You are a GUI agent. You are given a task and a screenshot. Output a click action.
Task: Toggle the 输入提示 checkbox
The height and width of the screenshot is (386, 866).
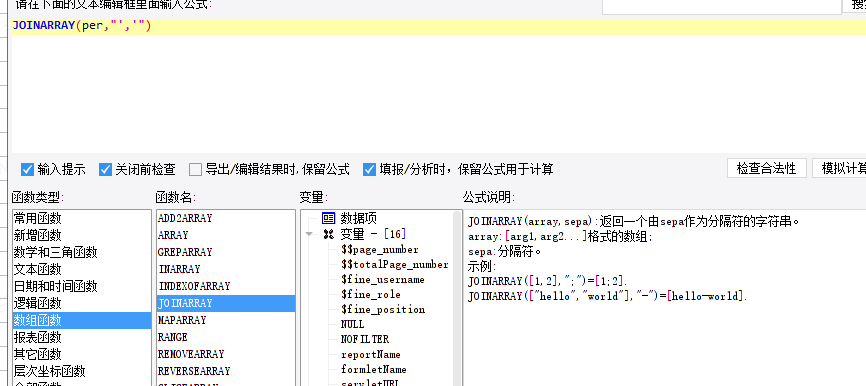(x=27, y=170)
